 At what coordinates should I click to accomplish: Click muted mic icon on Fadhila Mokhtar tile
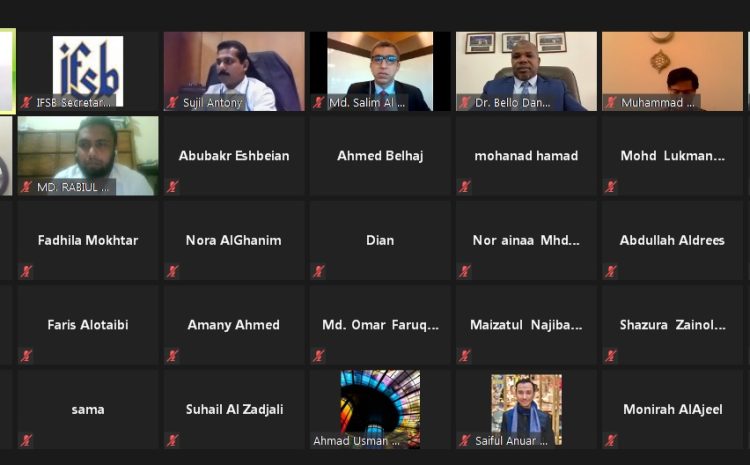click(x=26, y=271)
